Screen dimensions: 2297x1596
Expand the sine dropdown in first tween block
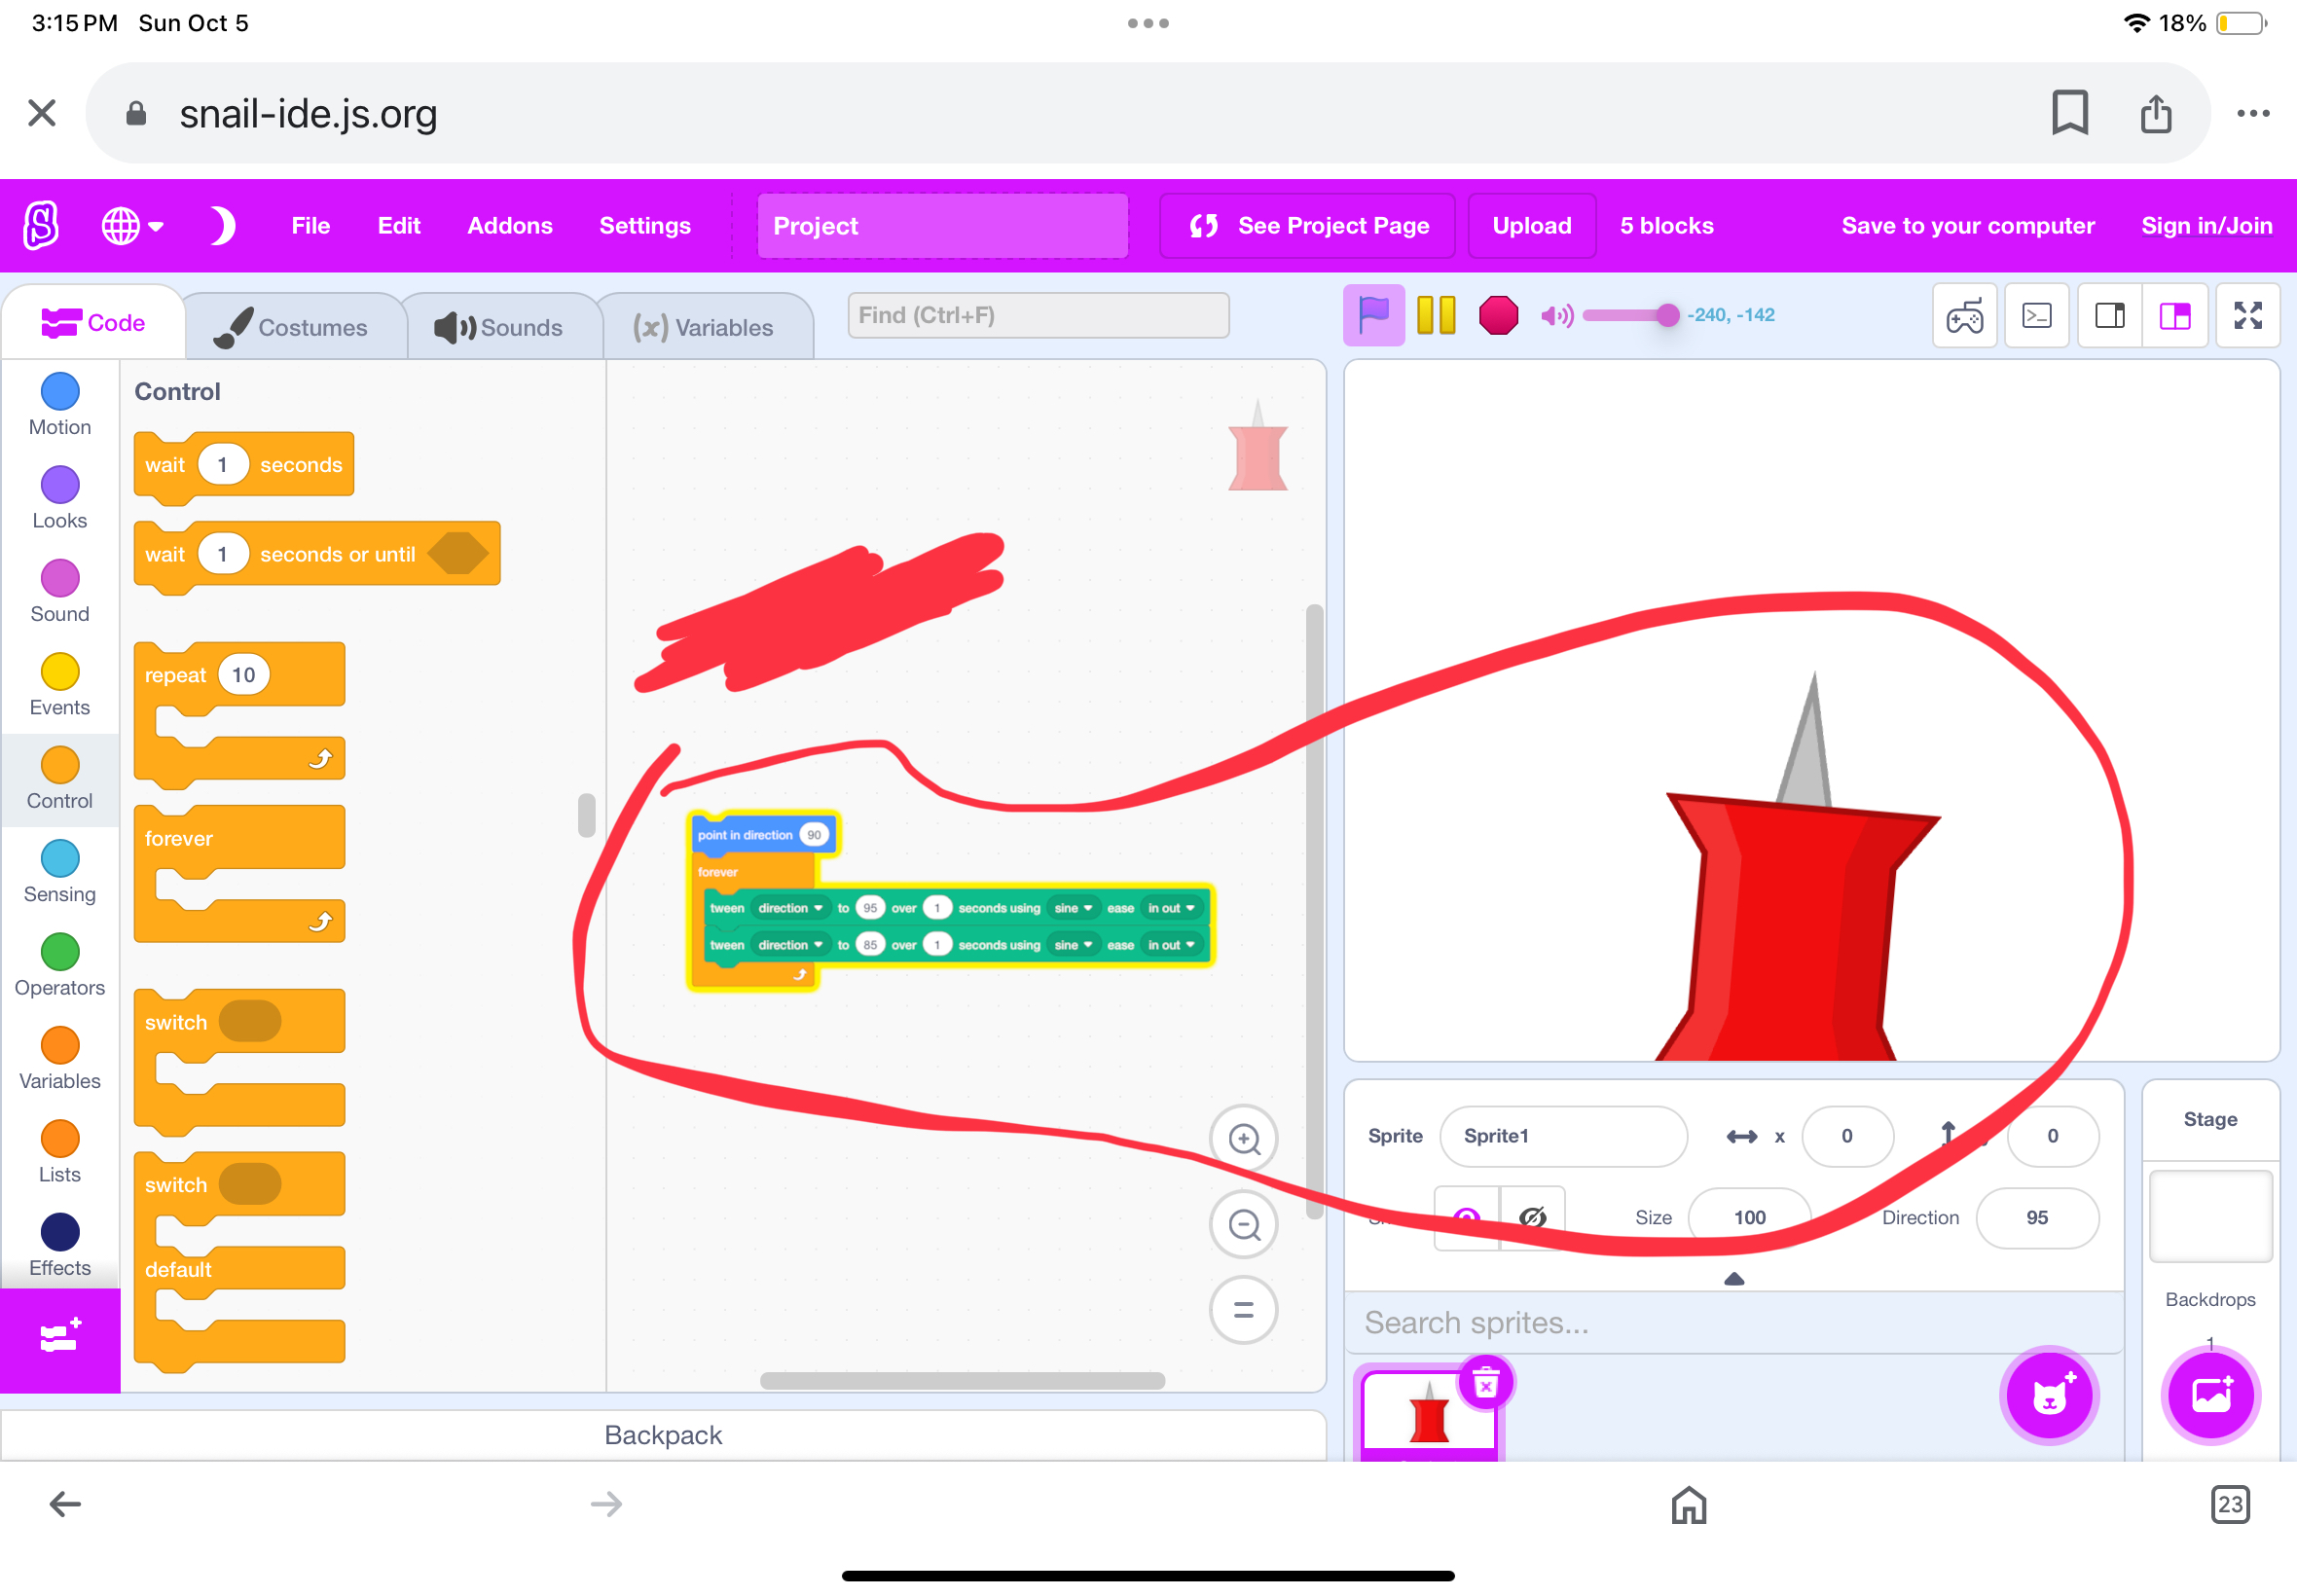[1073, 908]
